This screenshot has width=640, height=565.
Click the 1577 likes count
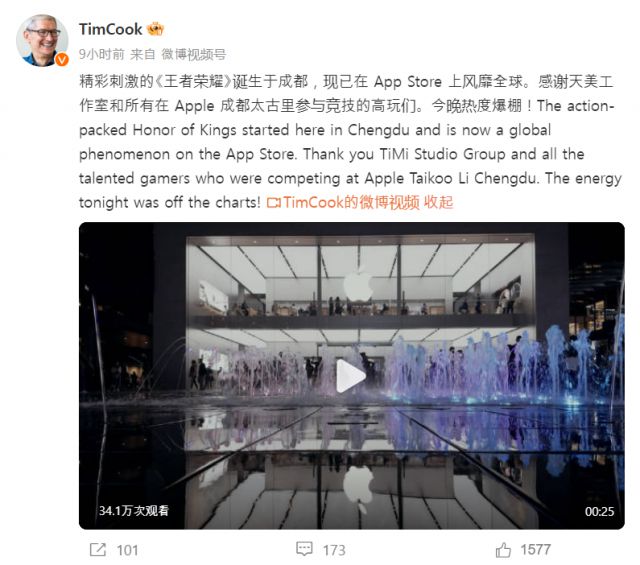[x=536, y=549]
